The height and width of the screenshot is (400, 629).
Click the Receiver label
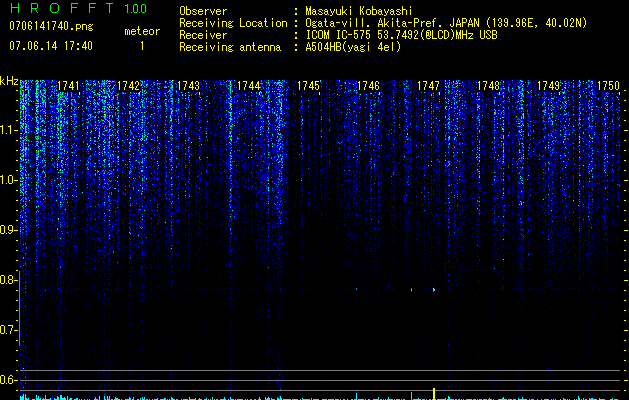click(x=203, y=35)
